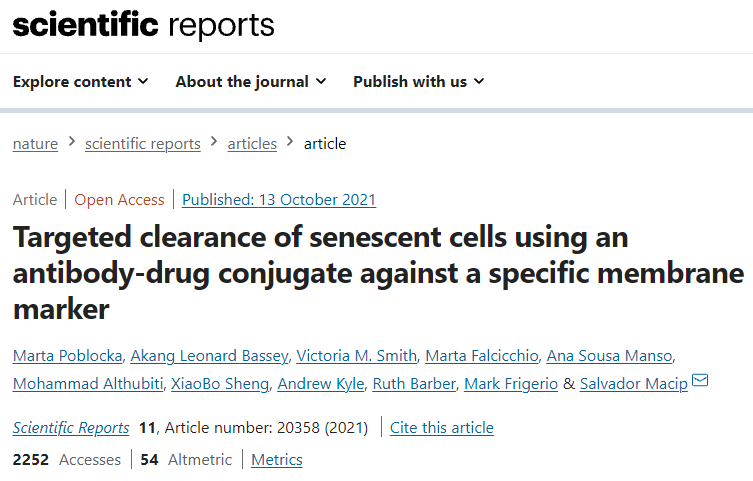Screen dimensions: 753x481
Task: Open the About the journal menu
Action: [251, 82]
